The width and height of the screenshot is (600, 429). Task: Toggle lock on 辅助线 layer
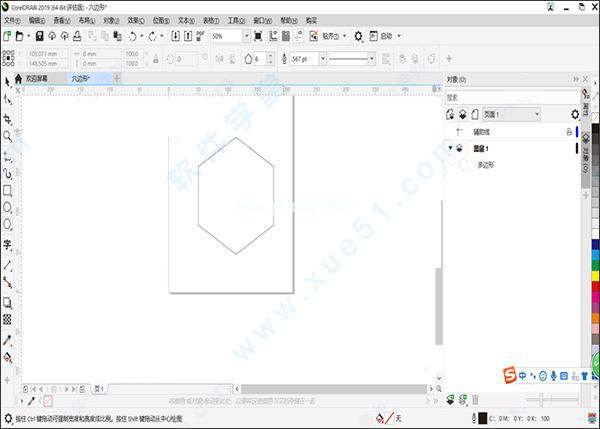click(x=569, y=132)
